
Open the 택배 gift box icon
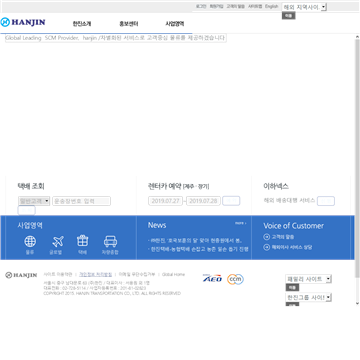coord(82,241)
